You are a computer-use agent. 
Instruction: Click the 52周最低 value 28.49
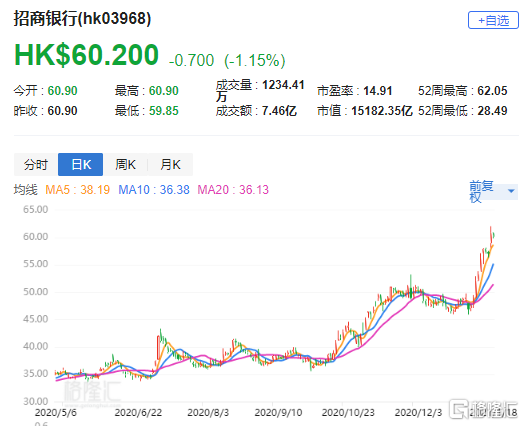(492, 111)
